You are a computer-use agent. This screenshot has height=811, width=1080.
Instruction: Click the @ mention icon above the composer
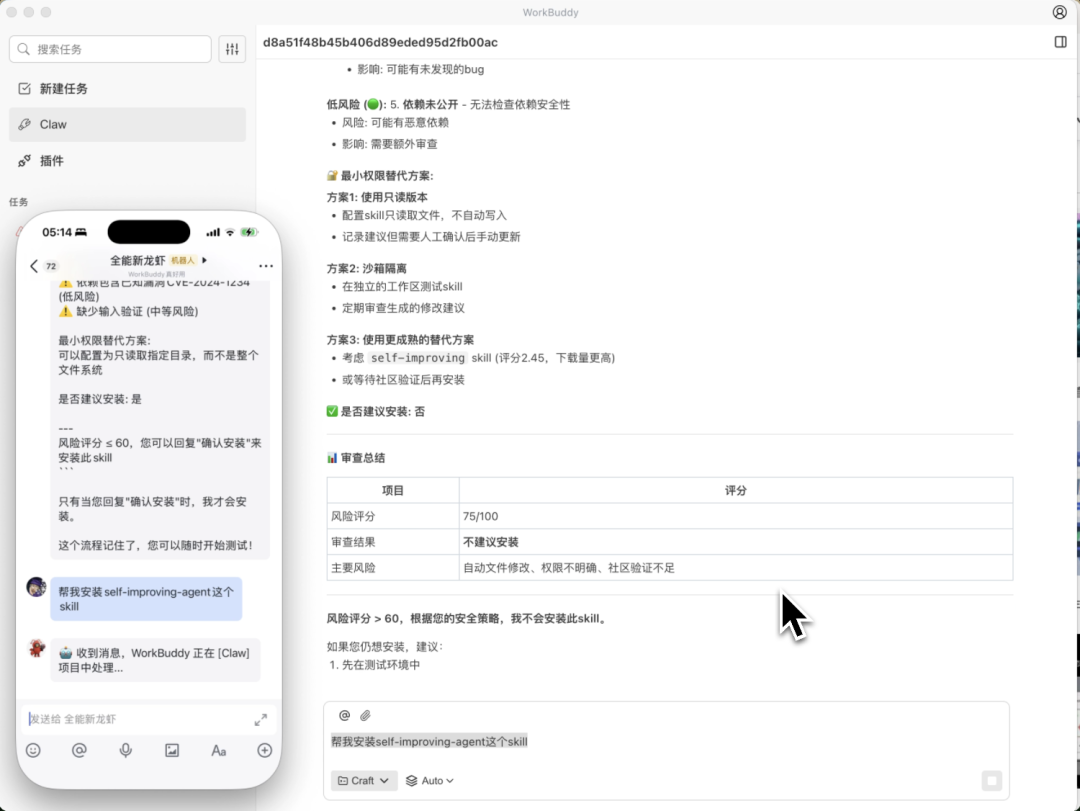(x=343, y=715)
